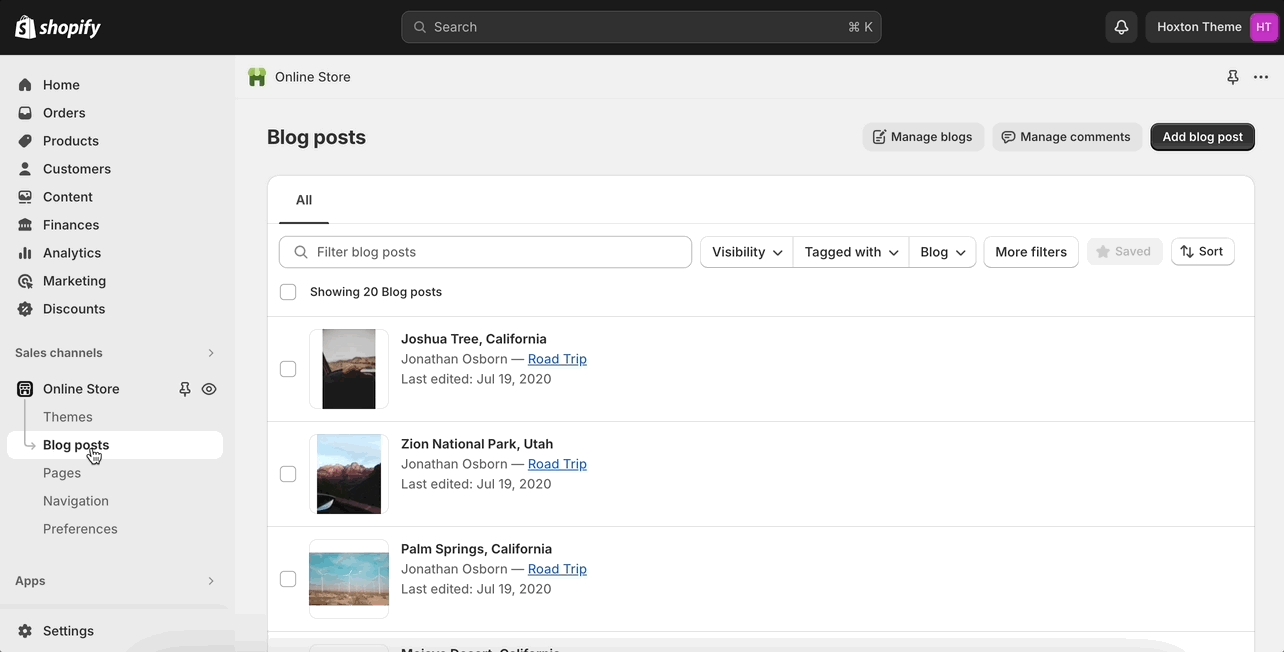This screenshot has height=652, width=1284.
Task: Click the Settings label in sidebar
Action: pyautogui.click(x=68, y=631)
